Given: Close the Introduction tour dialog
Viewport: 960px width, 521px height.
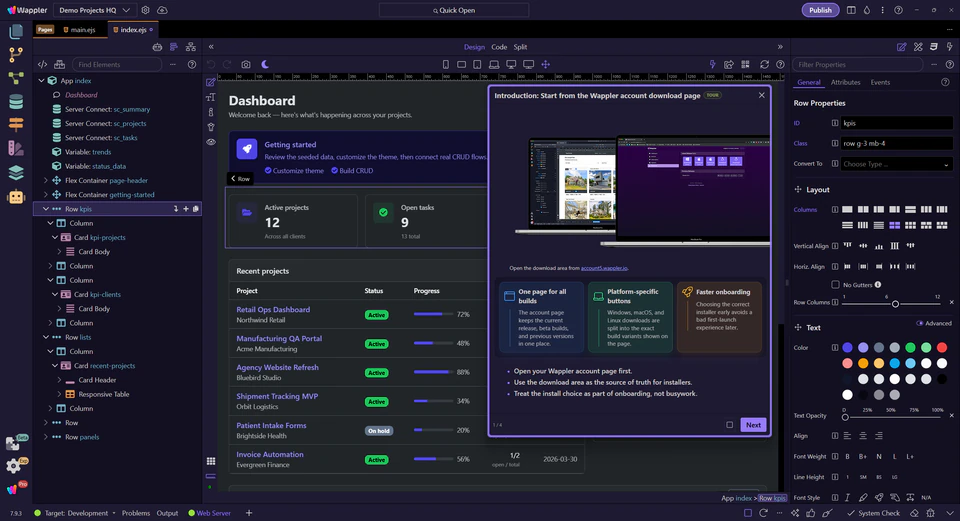Looking at the screenshot, I should click(x=762, y=95).
